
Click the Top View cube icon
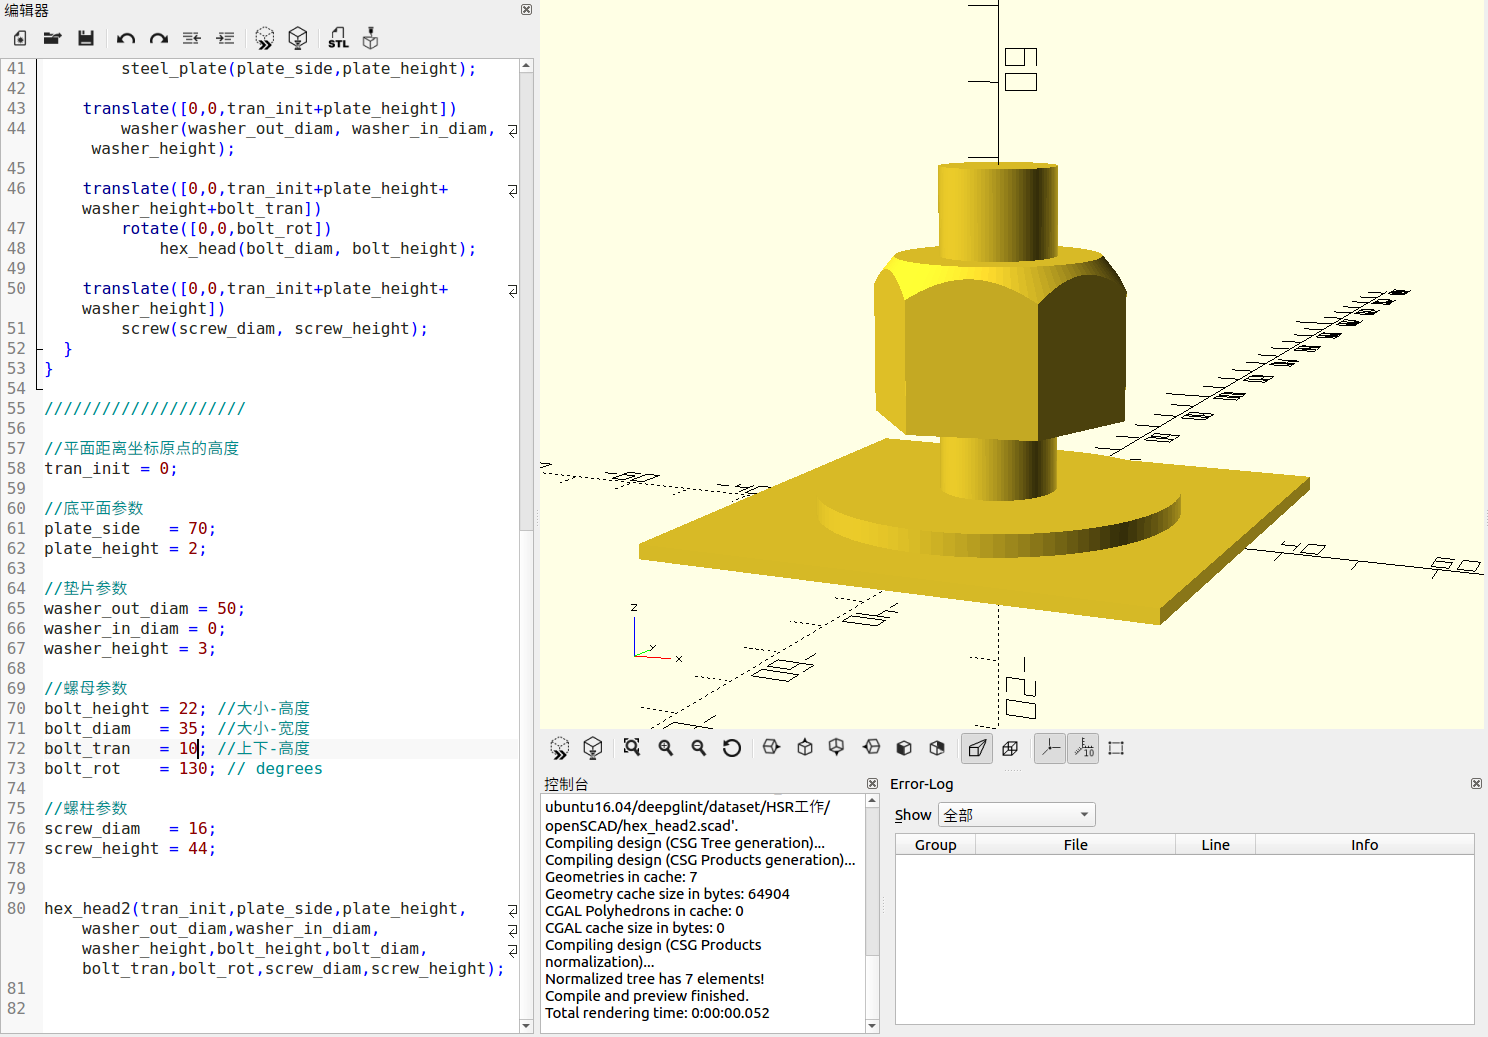pyautogui.click(x=804, y=748)
